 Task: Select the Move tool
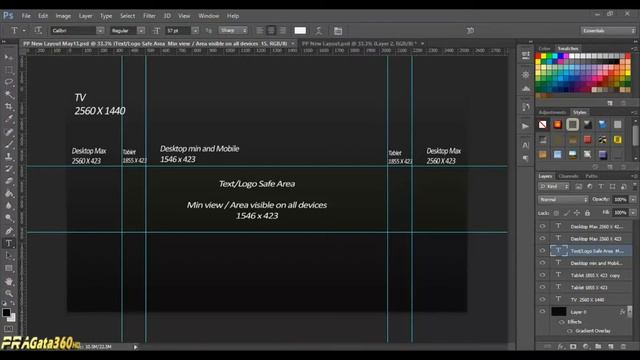tap(9, 58)
